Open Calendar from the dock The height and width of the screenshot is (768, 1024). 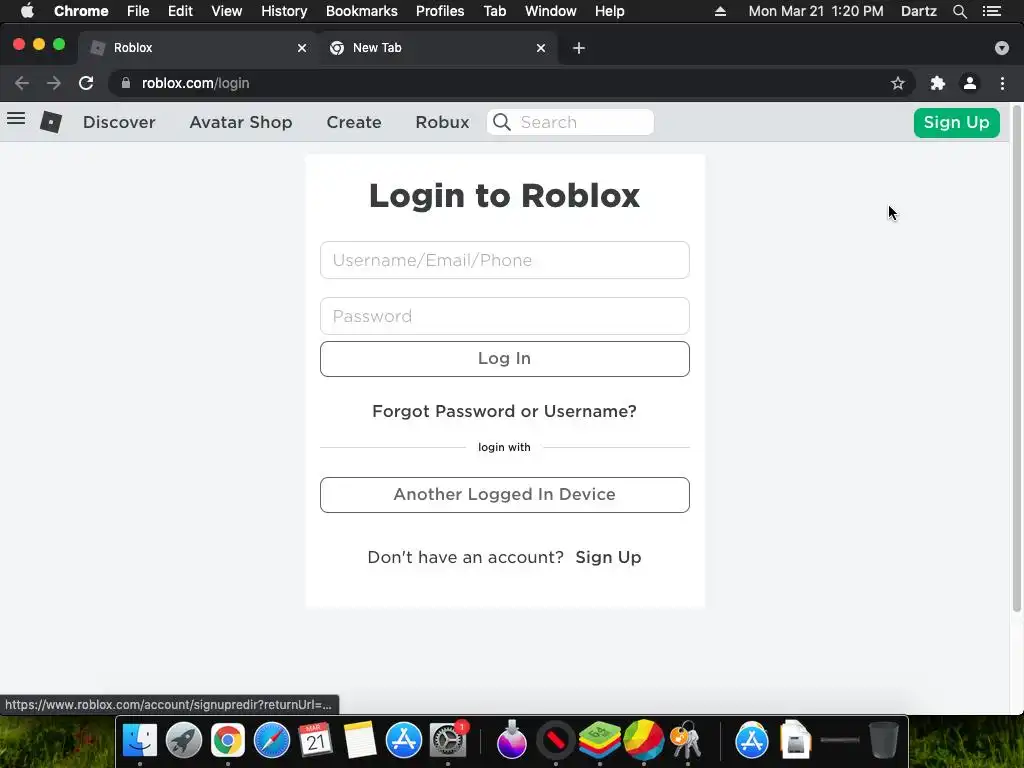(315, 740)
